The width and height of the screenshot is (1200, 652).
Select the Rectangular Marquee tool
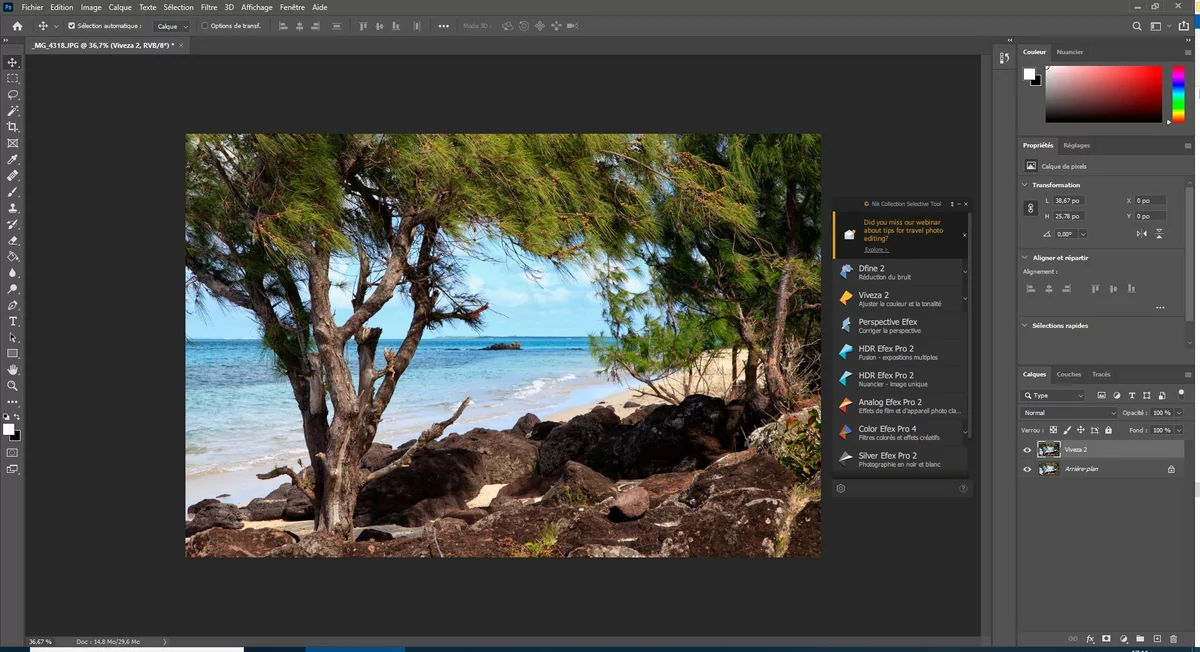tap(13, 78)
